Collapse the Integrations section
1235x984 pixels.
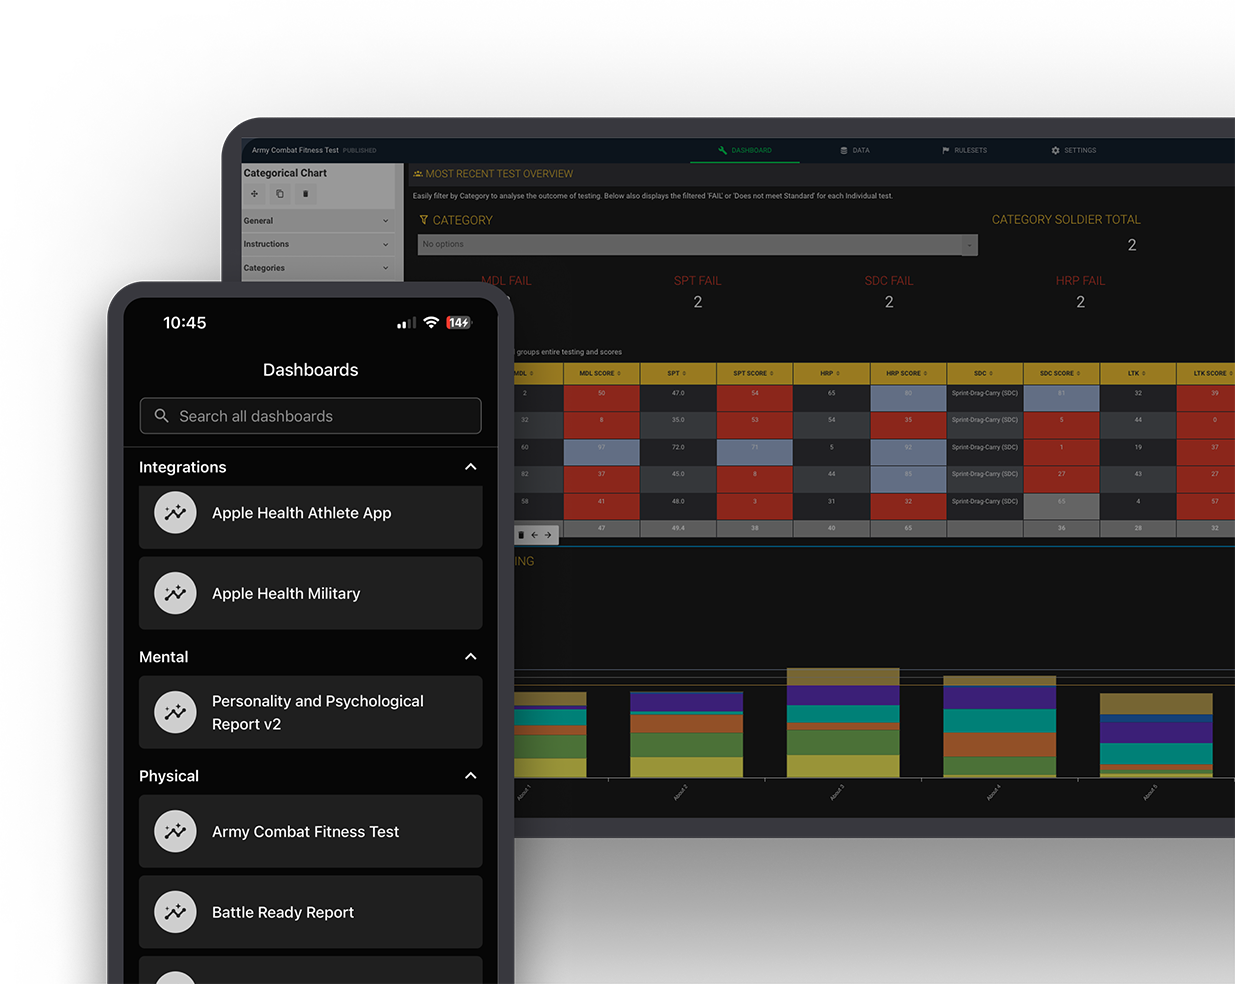(x=470, y=467)
